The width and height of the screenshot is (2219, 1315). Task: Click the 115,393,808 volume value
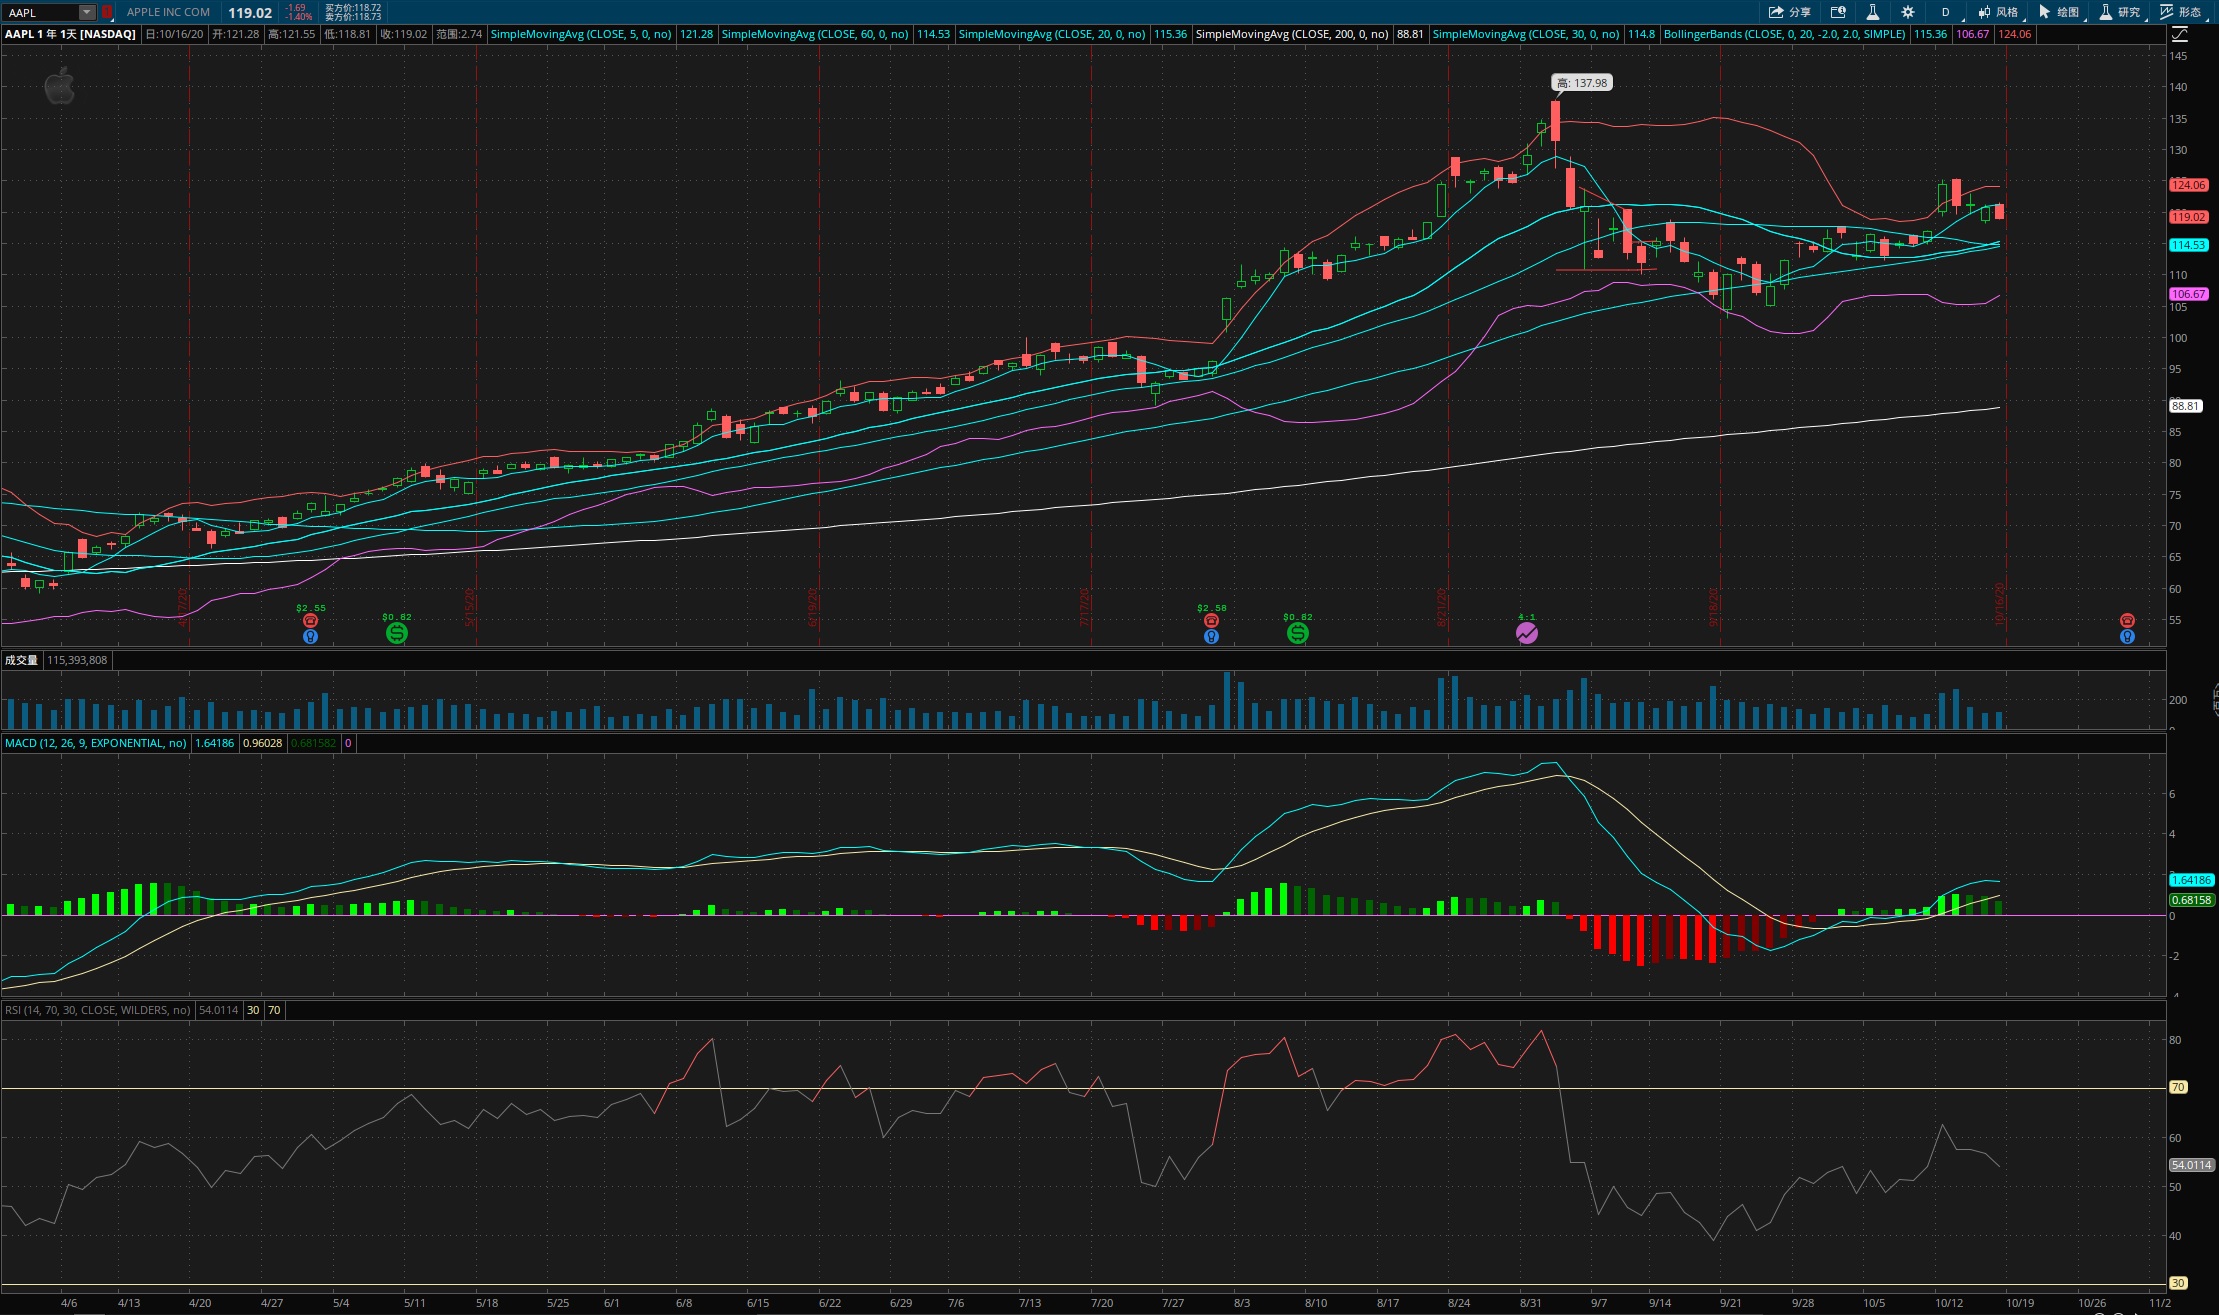click(77, 660)
